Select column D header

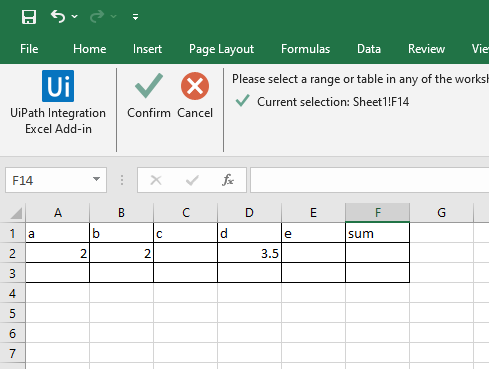249,213
